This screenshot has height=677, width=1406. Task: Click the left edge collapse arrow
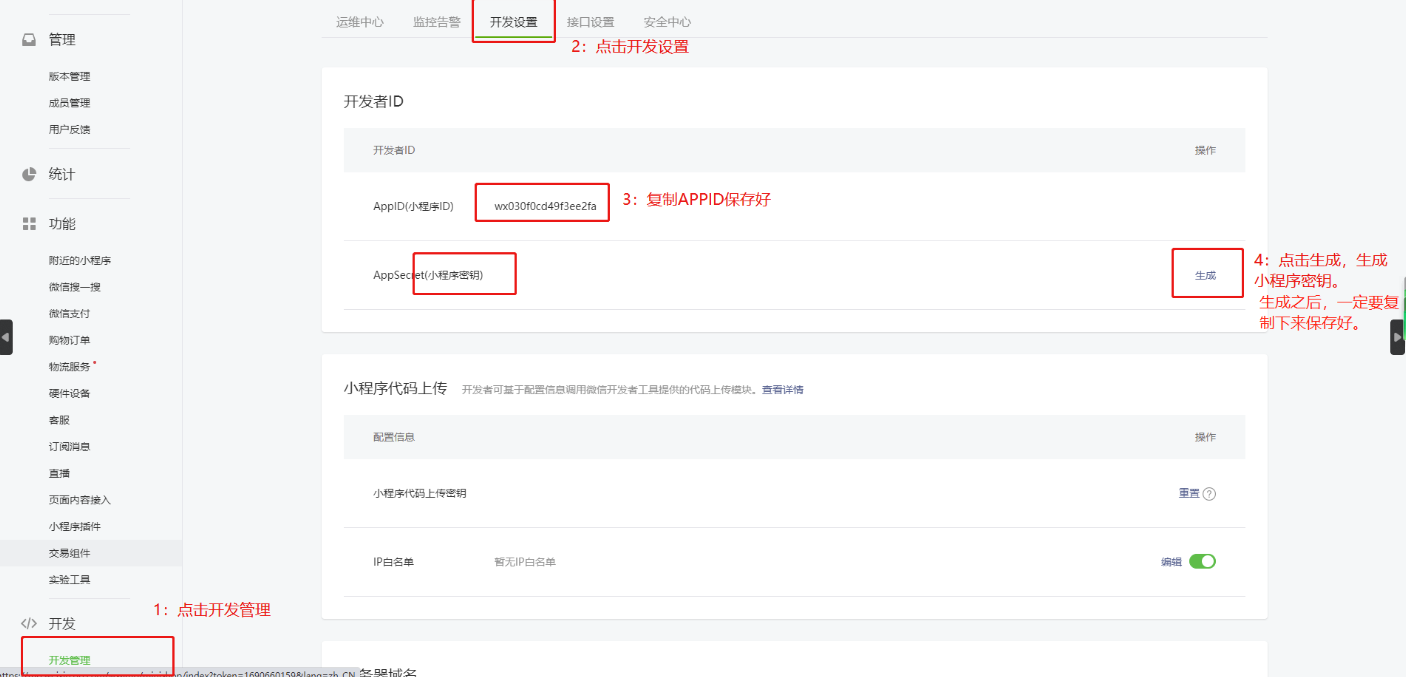click(6, 338)
